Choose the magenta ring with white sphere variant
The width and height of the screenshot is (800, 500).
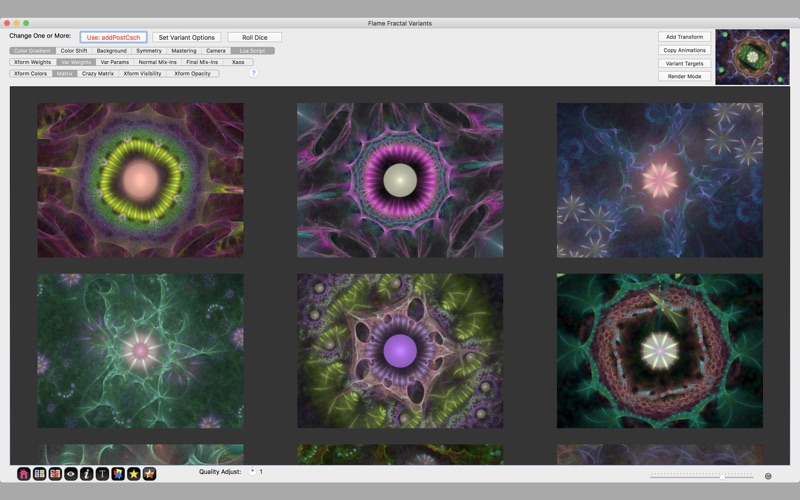(400, 180)
